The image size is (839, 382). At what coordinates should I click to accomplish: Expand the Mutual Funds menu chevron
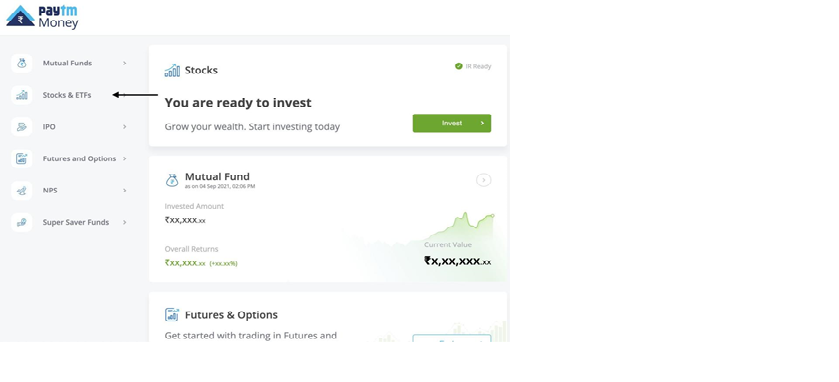pos(125,63)
